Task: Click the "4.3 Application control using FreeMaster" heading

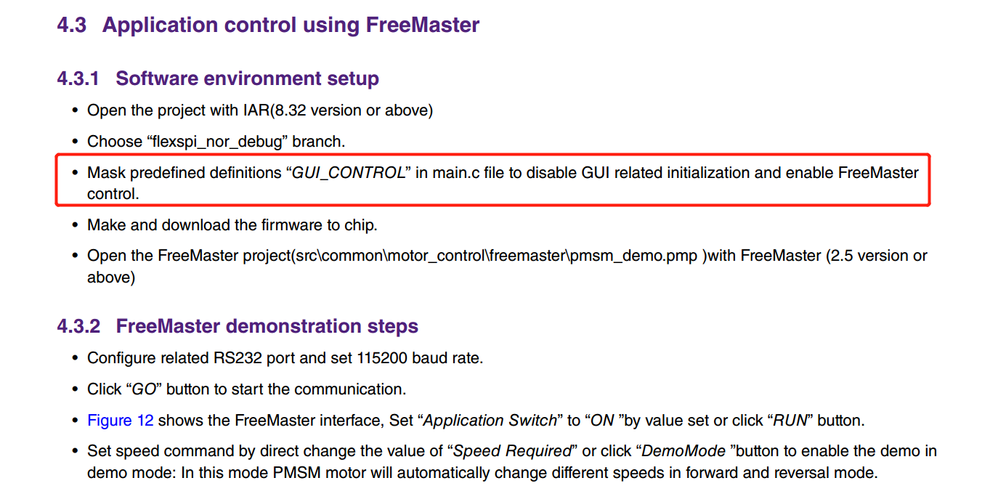Action: (268, 25)
